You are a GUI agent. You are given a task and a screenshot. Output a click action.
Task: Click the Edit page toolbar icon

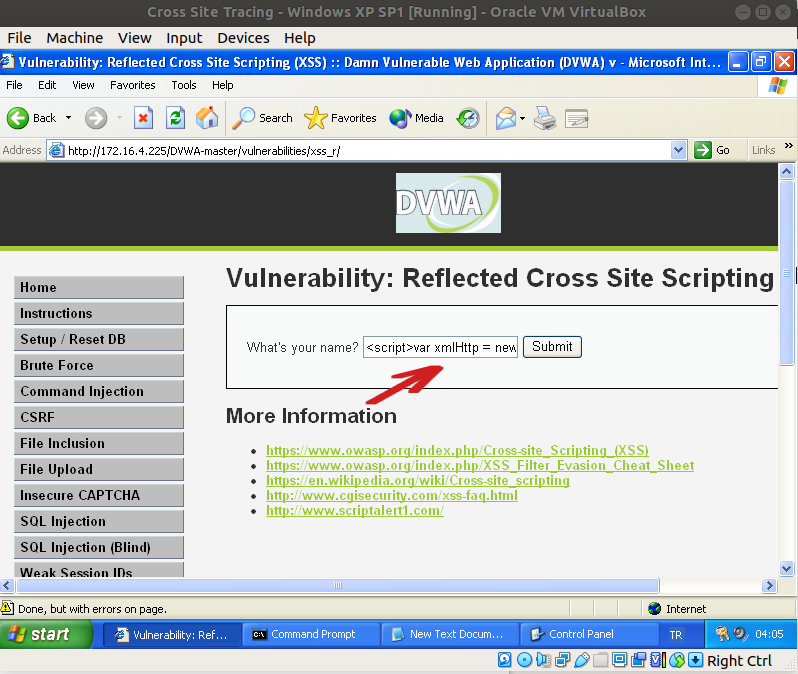tap(577, 118)
